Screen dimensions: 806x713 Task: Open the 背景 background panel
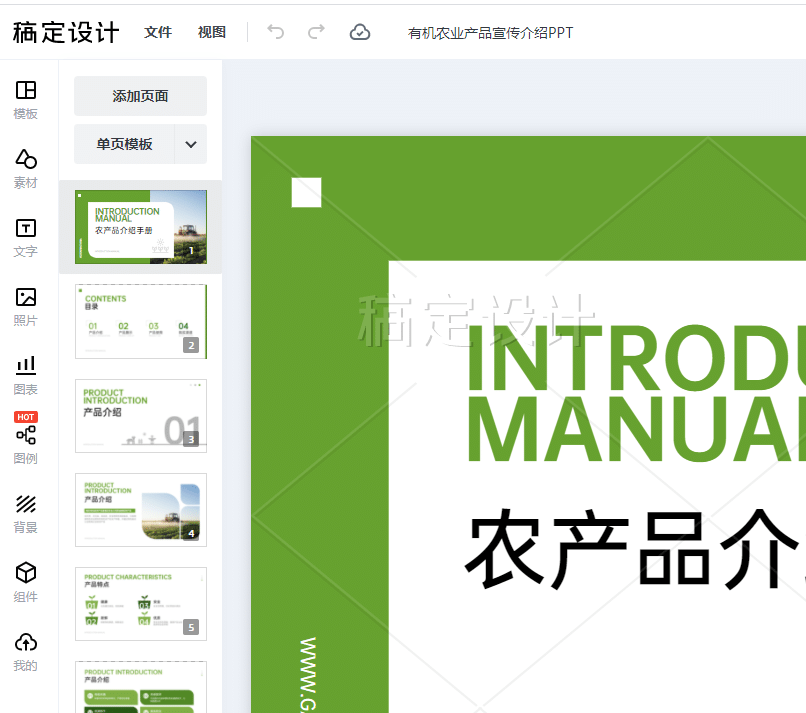(25, 514)
